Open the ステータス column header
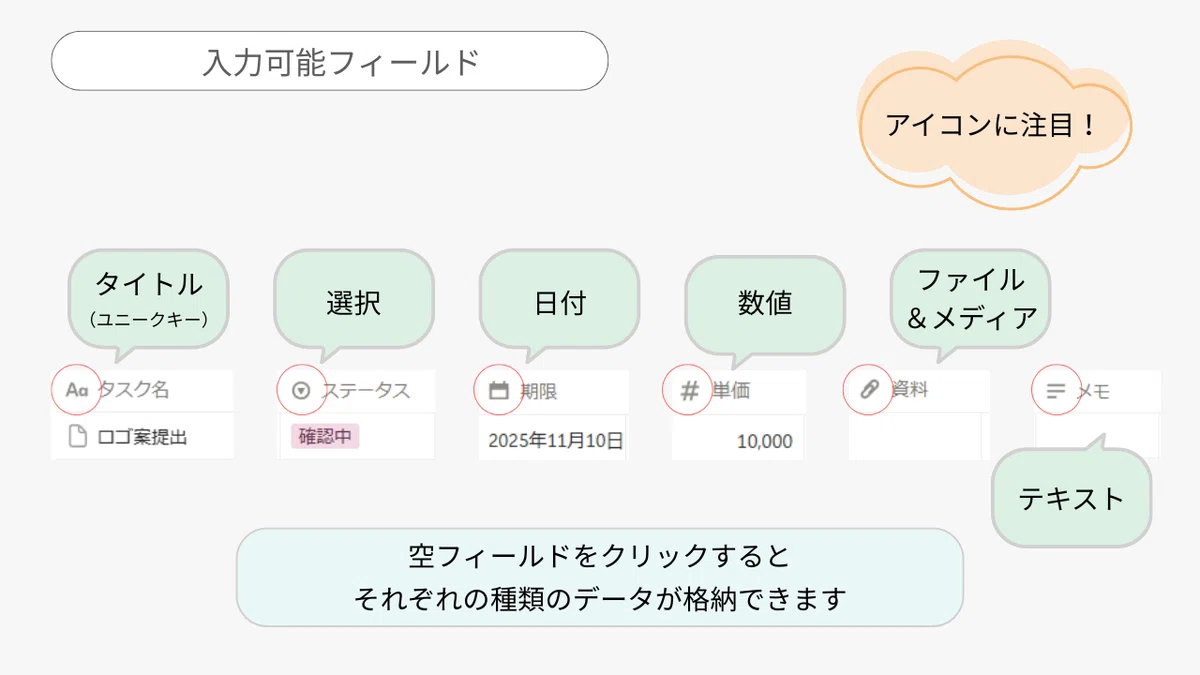Screen dimensions: 1200x675 pyautogui.click(x=357, y=391)
